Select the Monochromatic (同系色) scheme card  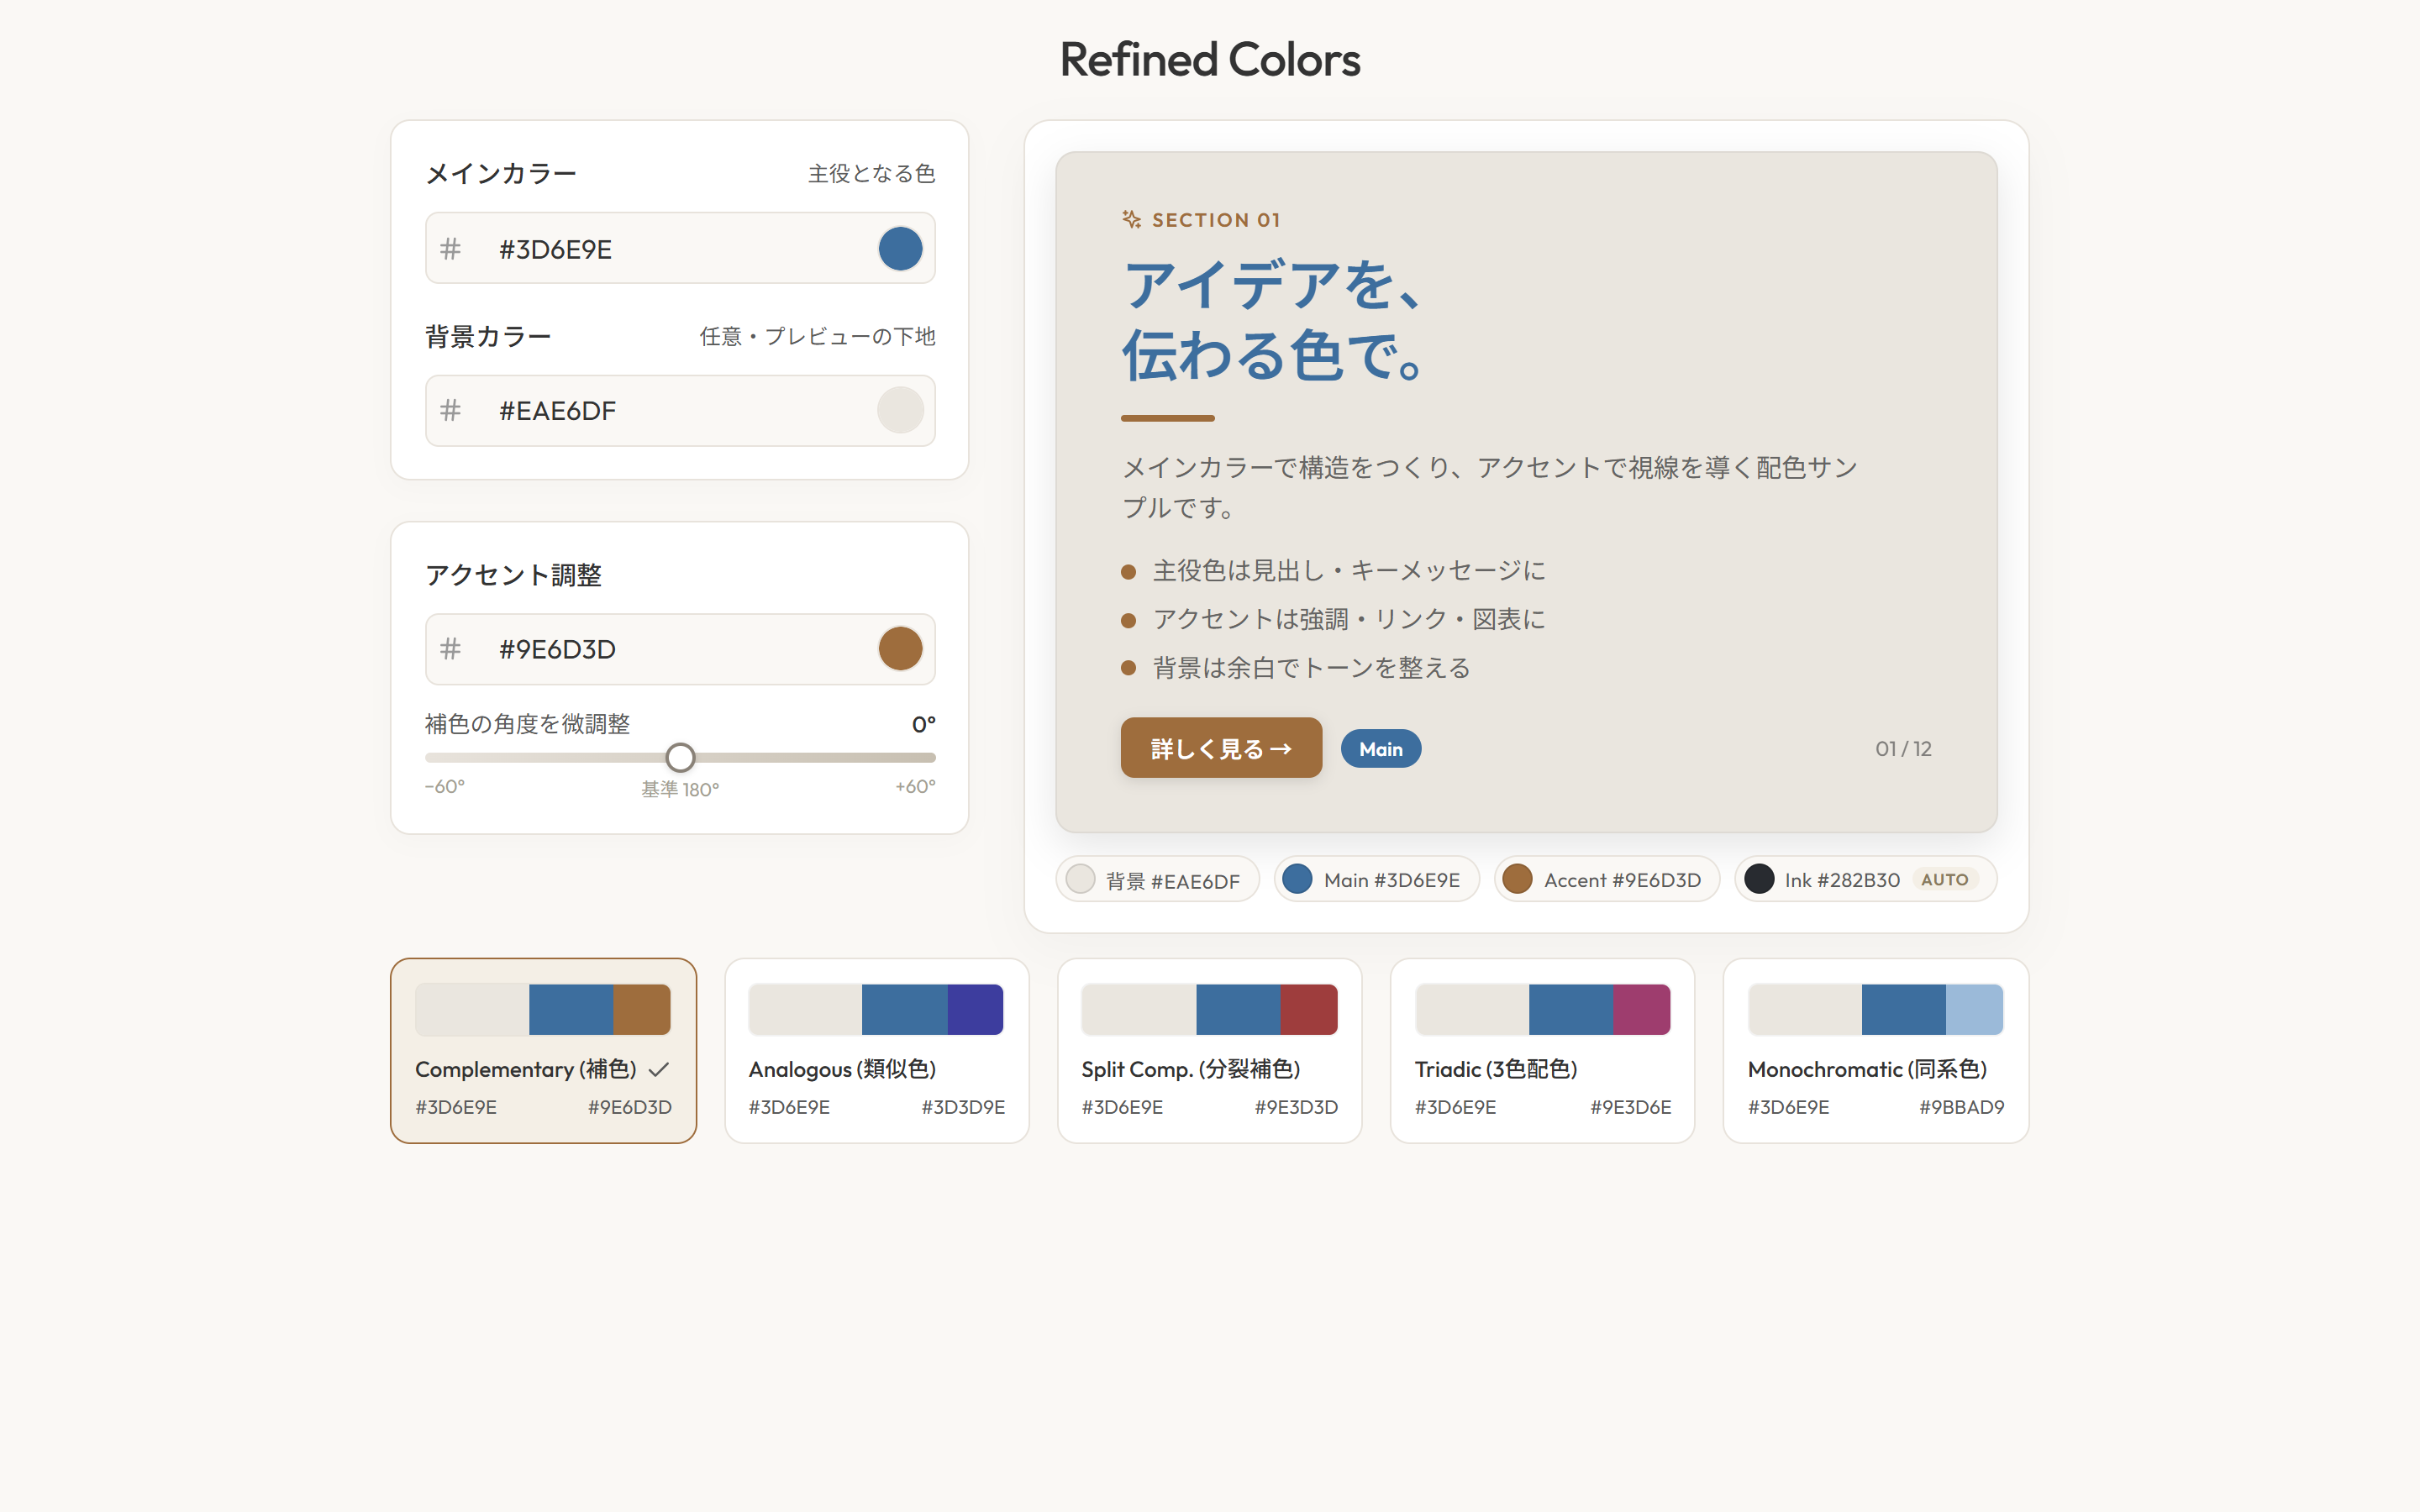[x=1876, y=1050]
